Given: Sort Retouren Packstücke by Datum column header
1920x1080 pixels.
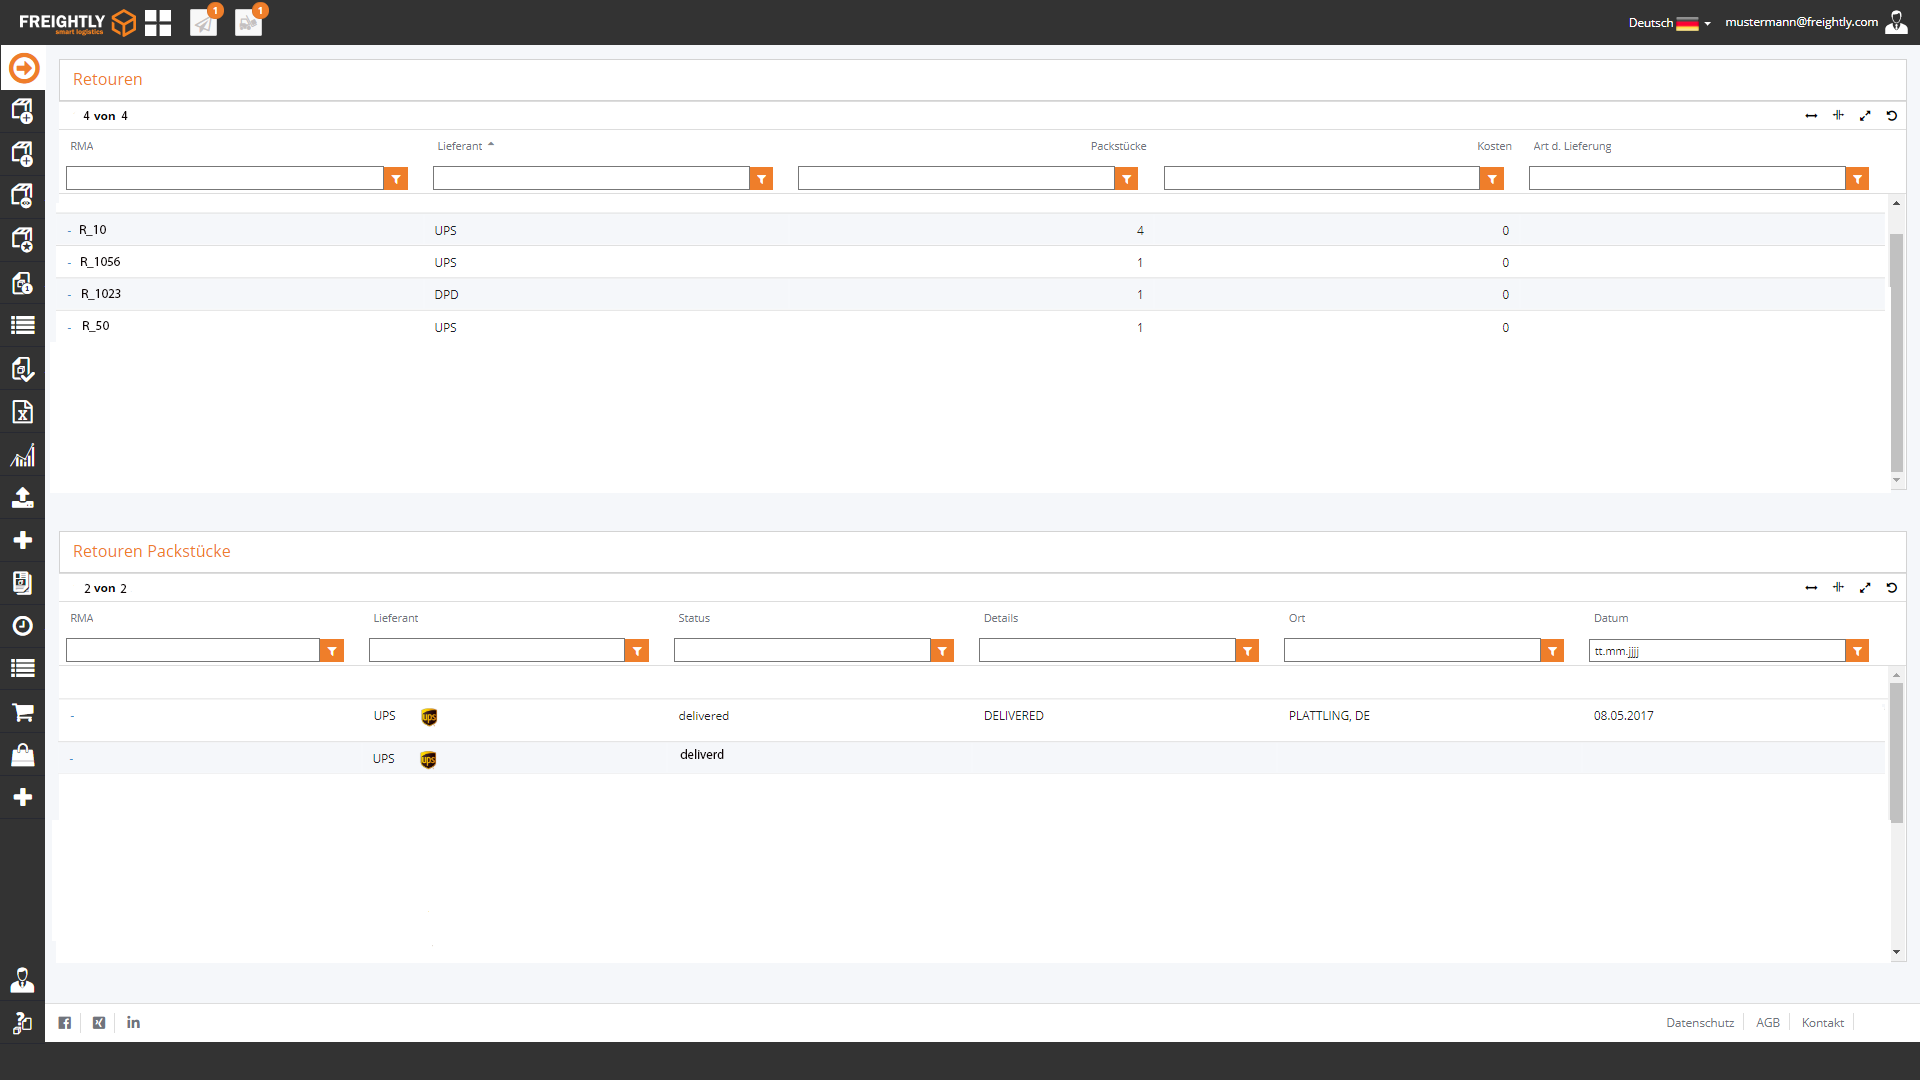Looking at the screenshot, I should pyautogui.click(x=1611, y=618).
